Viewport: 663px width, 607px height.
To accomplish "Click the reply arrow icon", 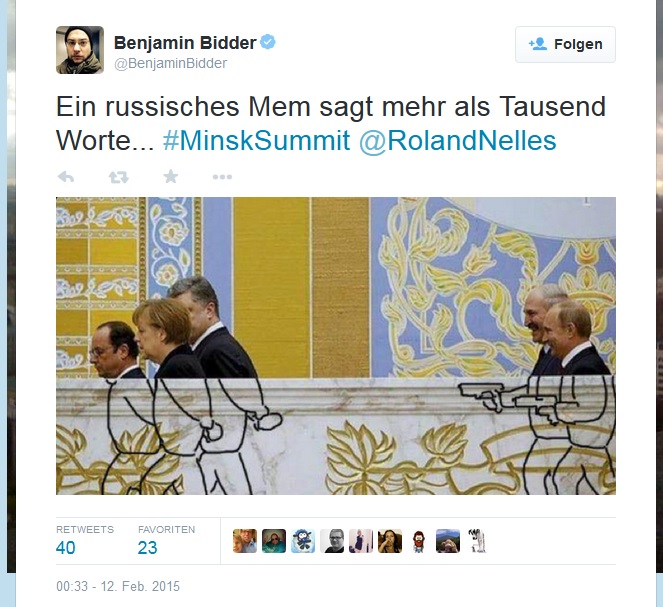I will (x=66, y=177).
